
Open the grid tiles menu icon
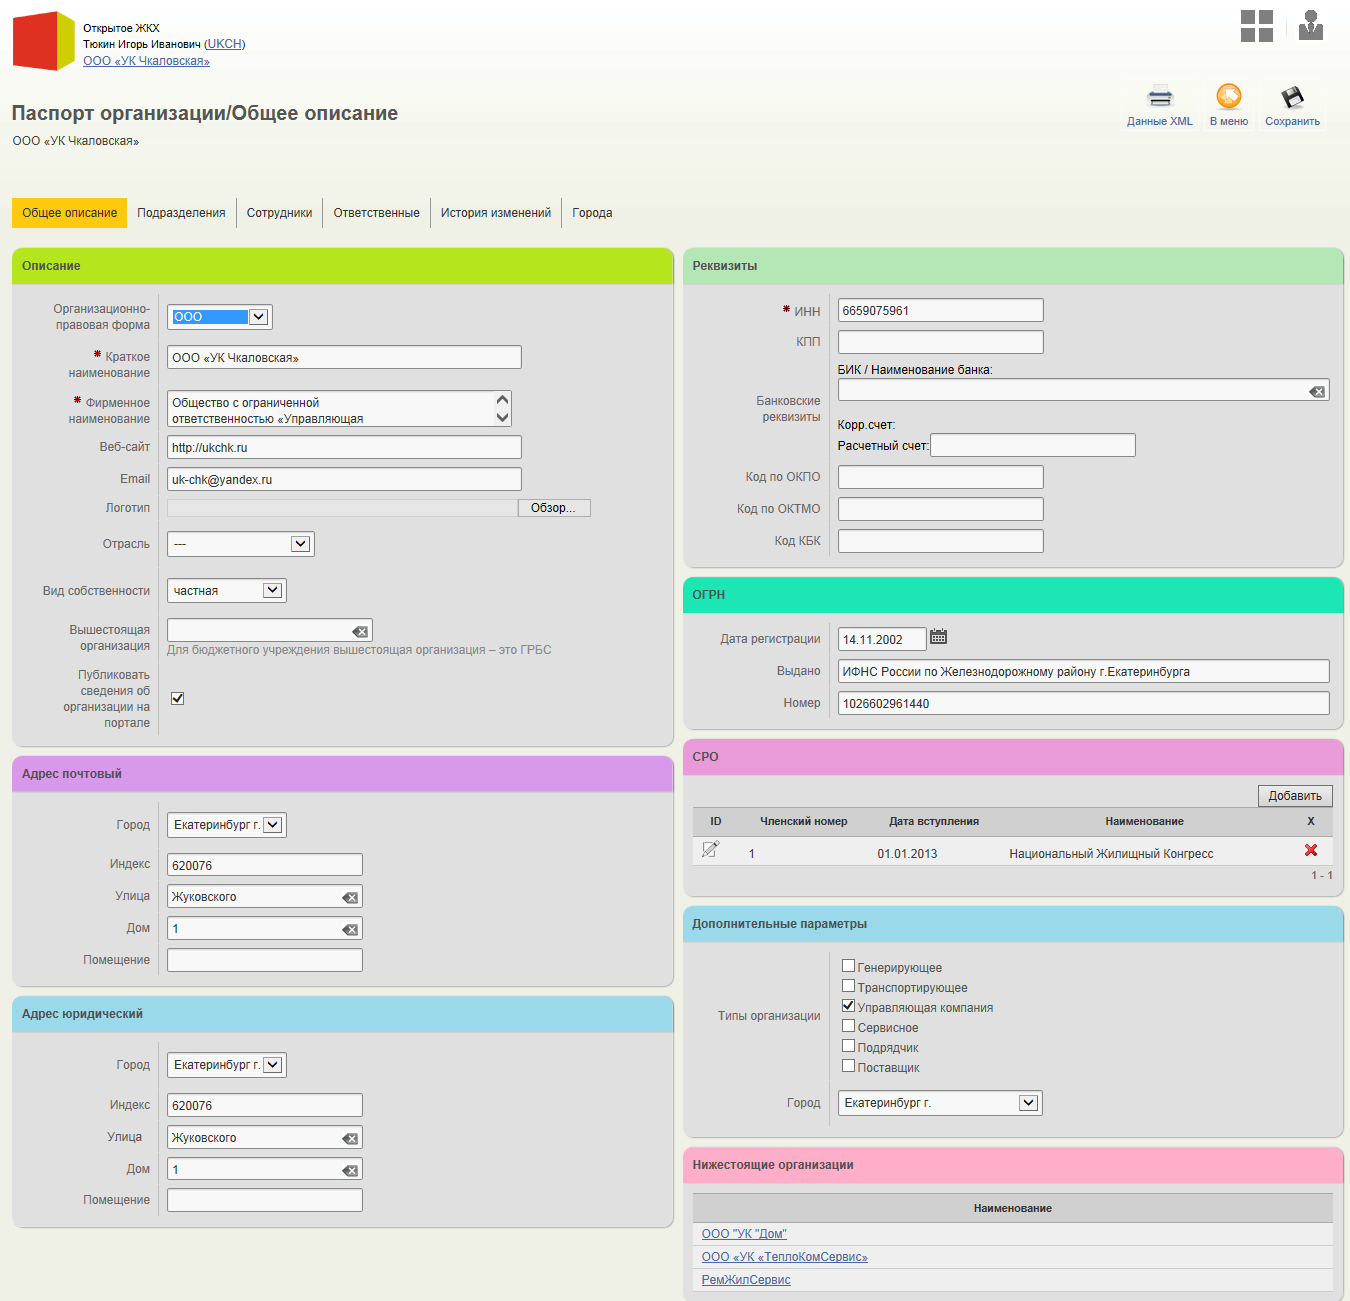(x=1256, y=26)
